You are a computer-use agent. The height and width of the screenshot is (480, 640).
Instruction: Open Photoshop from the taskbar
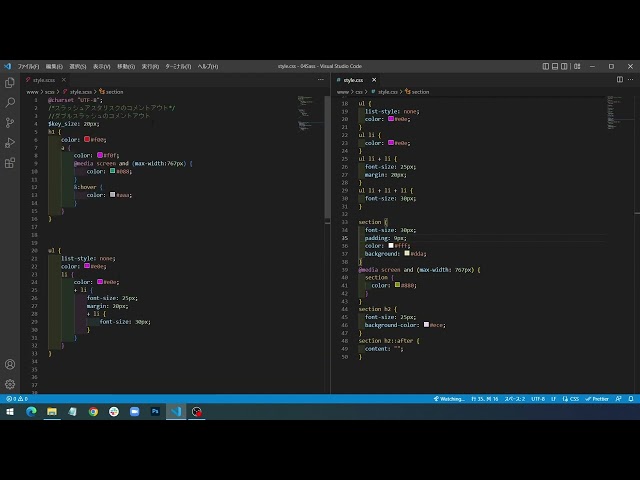coord(155,411)
